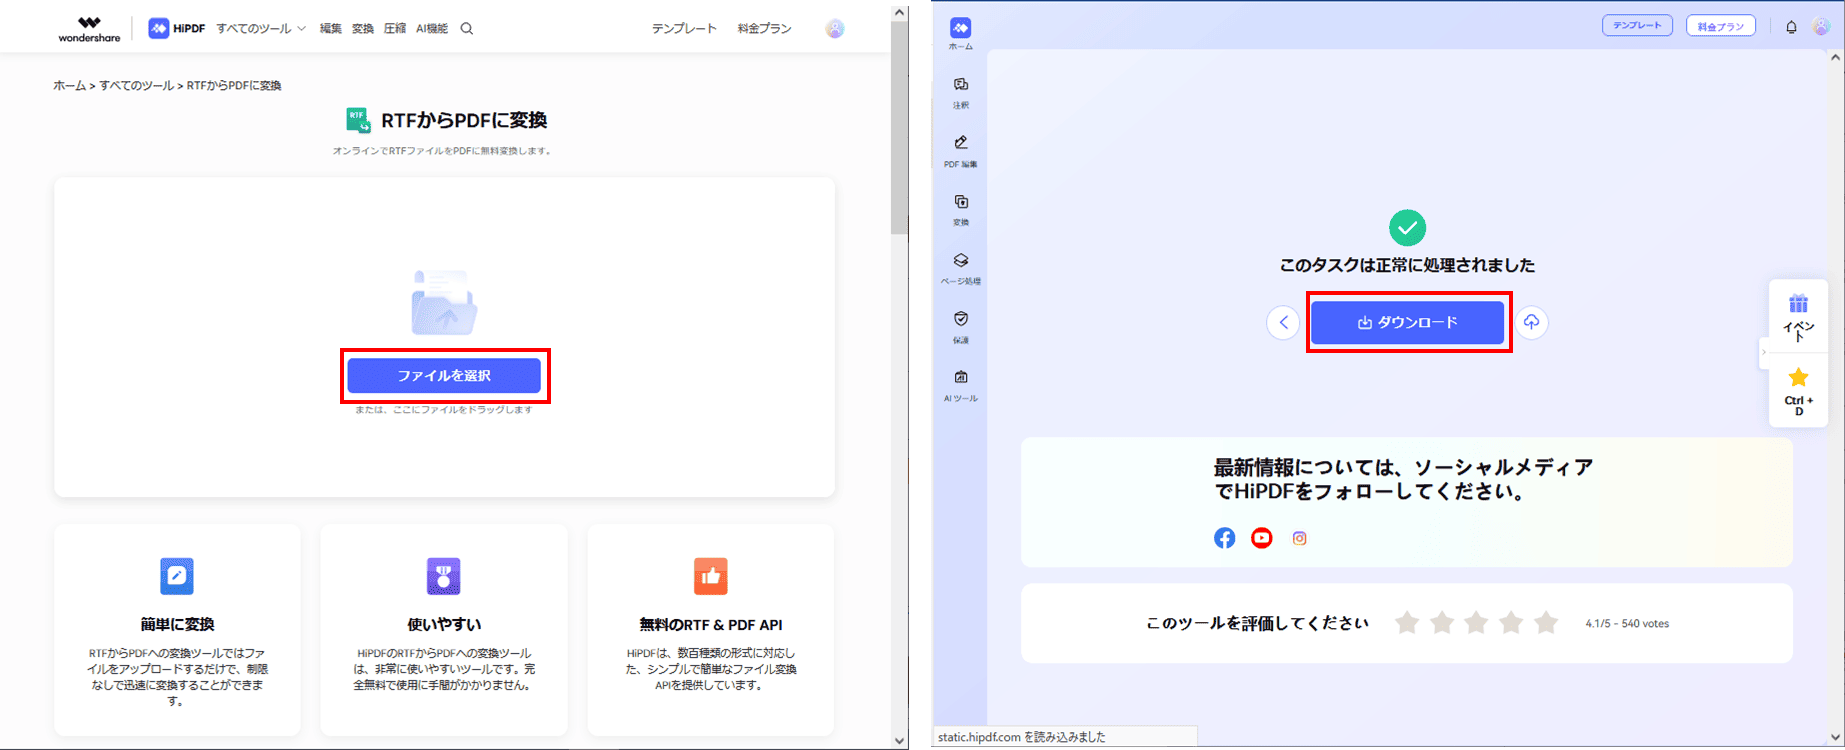Click the left window scrollbar down arrow
Image resolution: width=1845 pixels, height=750 pixels.
tap(900, 741)
